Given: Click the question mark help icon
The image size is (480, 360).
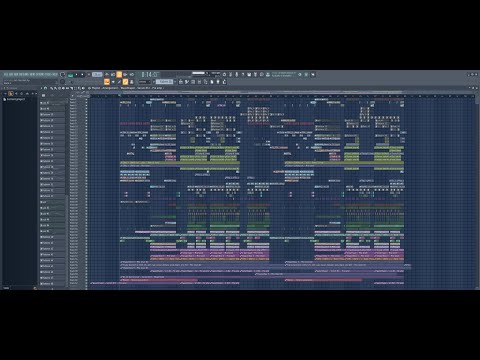Looking at the screenshot, I should [x=243, y=75].
